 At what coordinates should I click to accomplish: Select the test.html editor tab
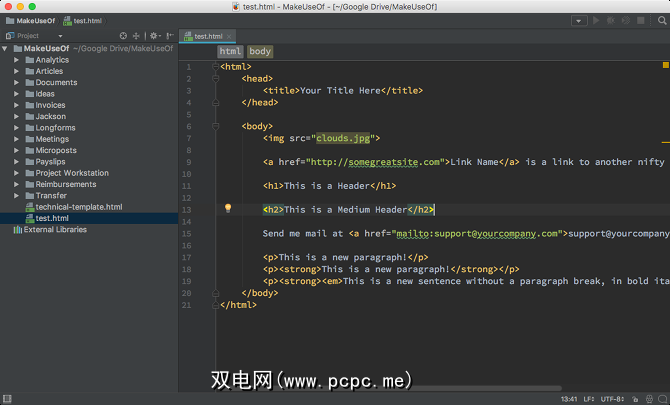point(209,35)
